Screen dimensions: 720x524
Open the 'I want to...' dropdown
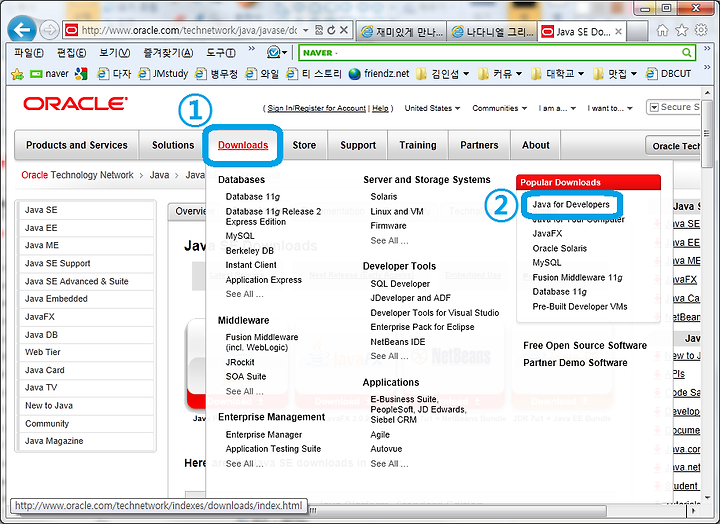point(610,108)
